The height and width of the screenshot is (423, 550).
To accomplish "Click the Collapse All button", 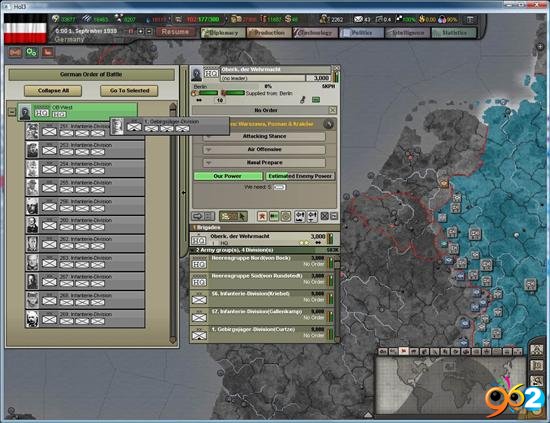I will click(x=53, y=90).
